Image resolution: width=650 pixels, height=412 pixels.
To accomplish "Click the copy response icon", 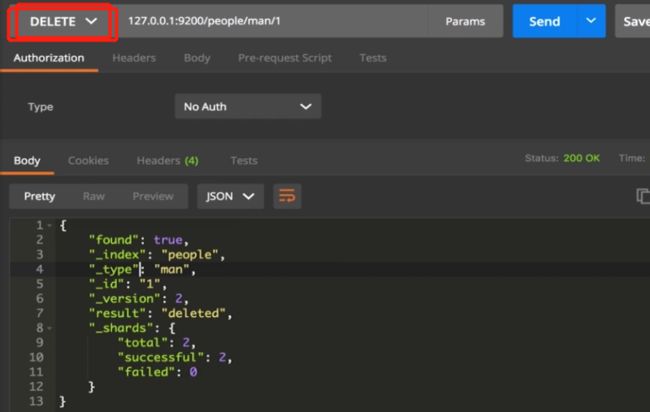I will tap(643, 196).
